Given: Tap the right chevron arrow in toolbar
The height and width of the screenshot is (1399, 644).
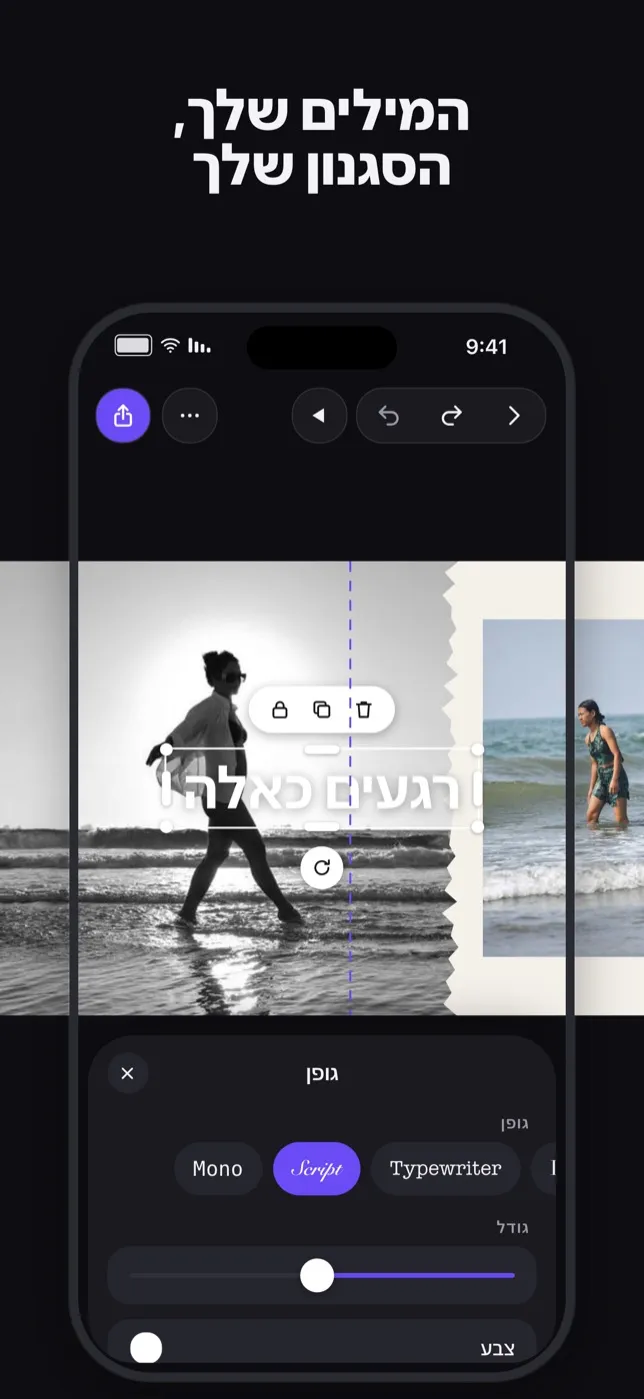Looking at the screenshot, I should (x=514, y=416).
